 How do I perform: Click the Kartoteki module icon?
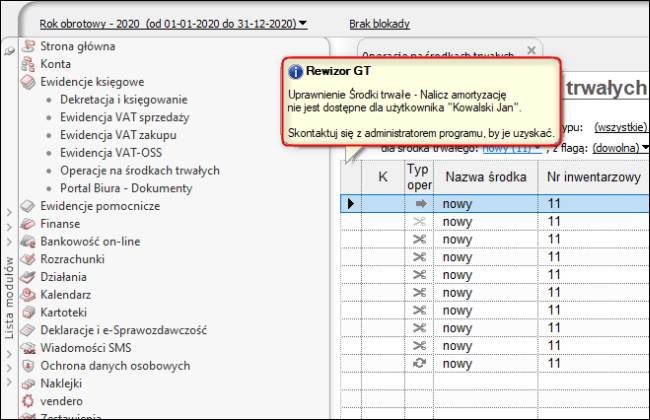pyautogui.click(x=28, y=312)
